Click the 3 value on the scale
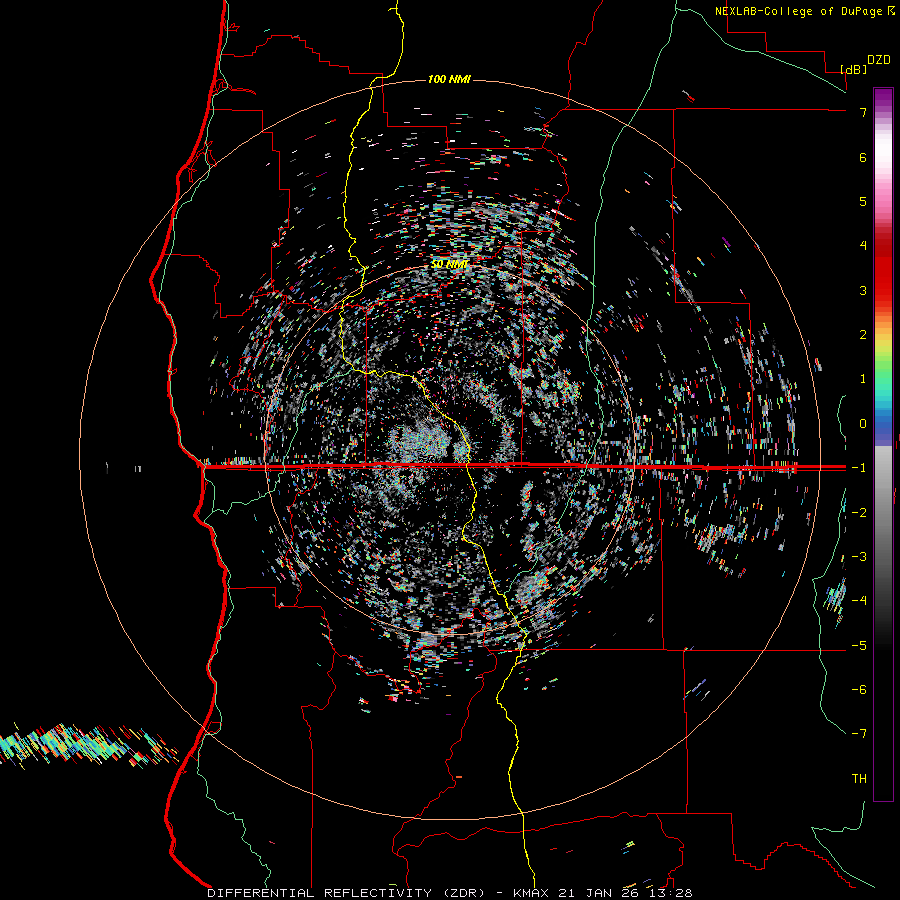Viewport: 900px width, 900px height. [x=863, y=290]
